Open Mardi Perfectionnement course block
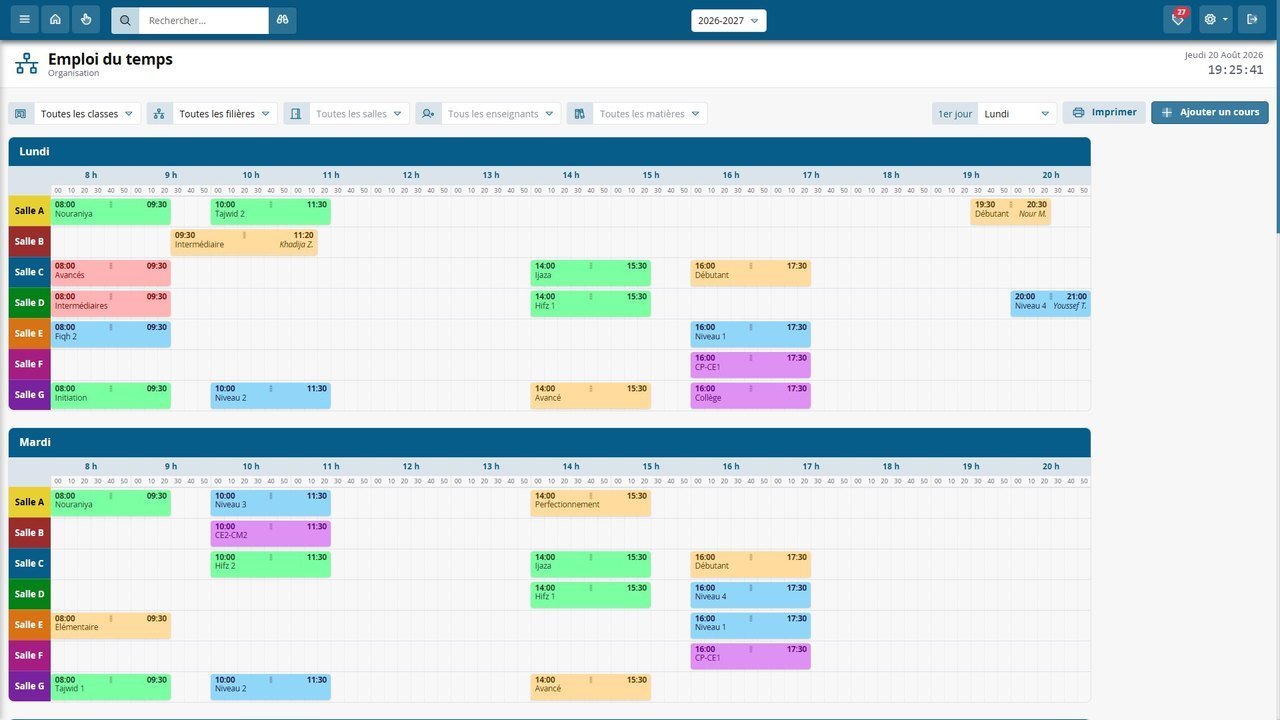 click(590, 502)
